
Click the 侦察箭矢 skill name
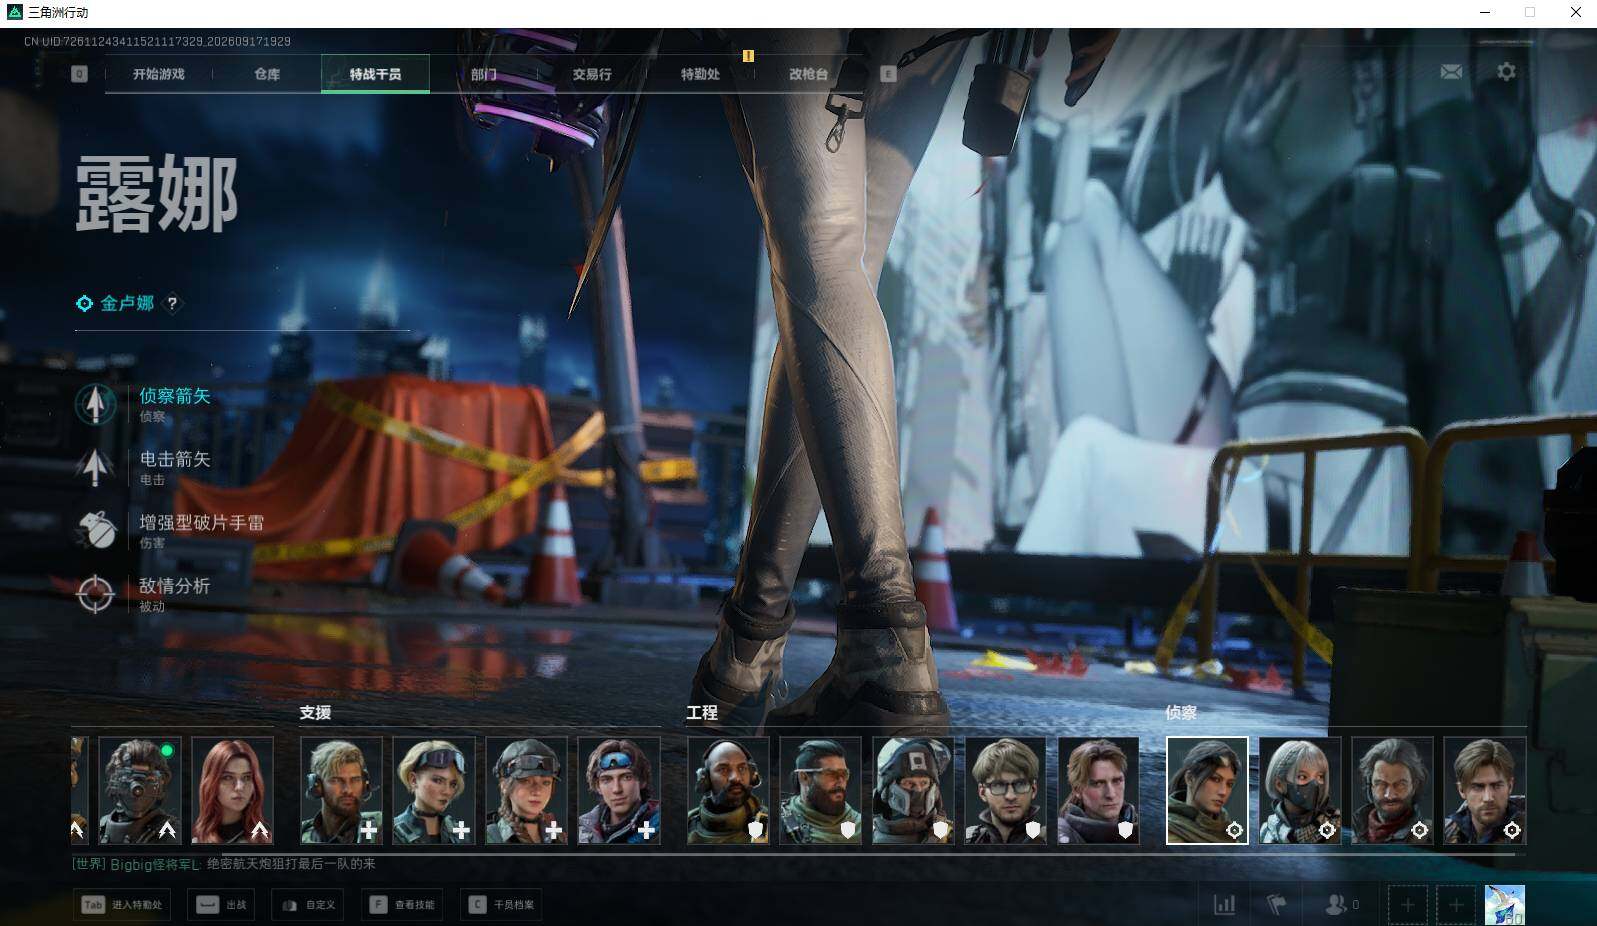(x=175, y=396)
